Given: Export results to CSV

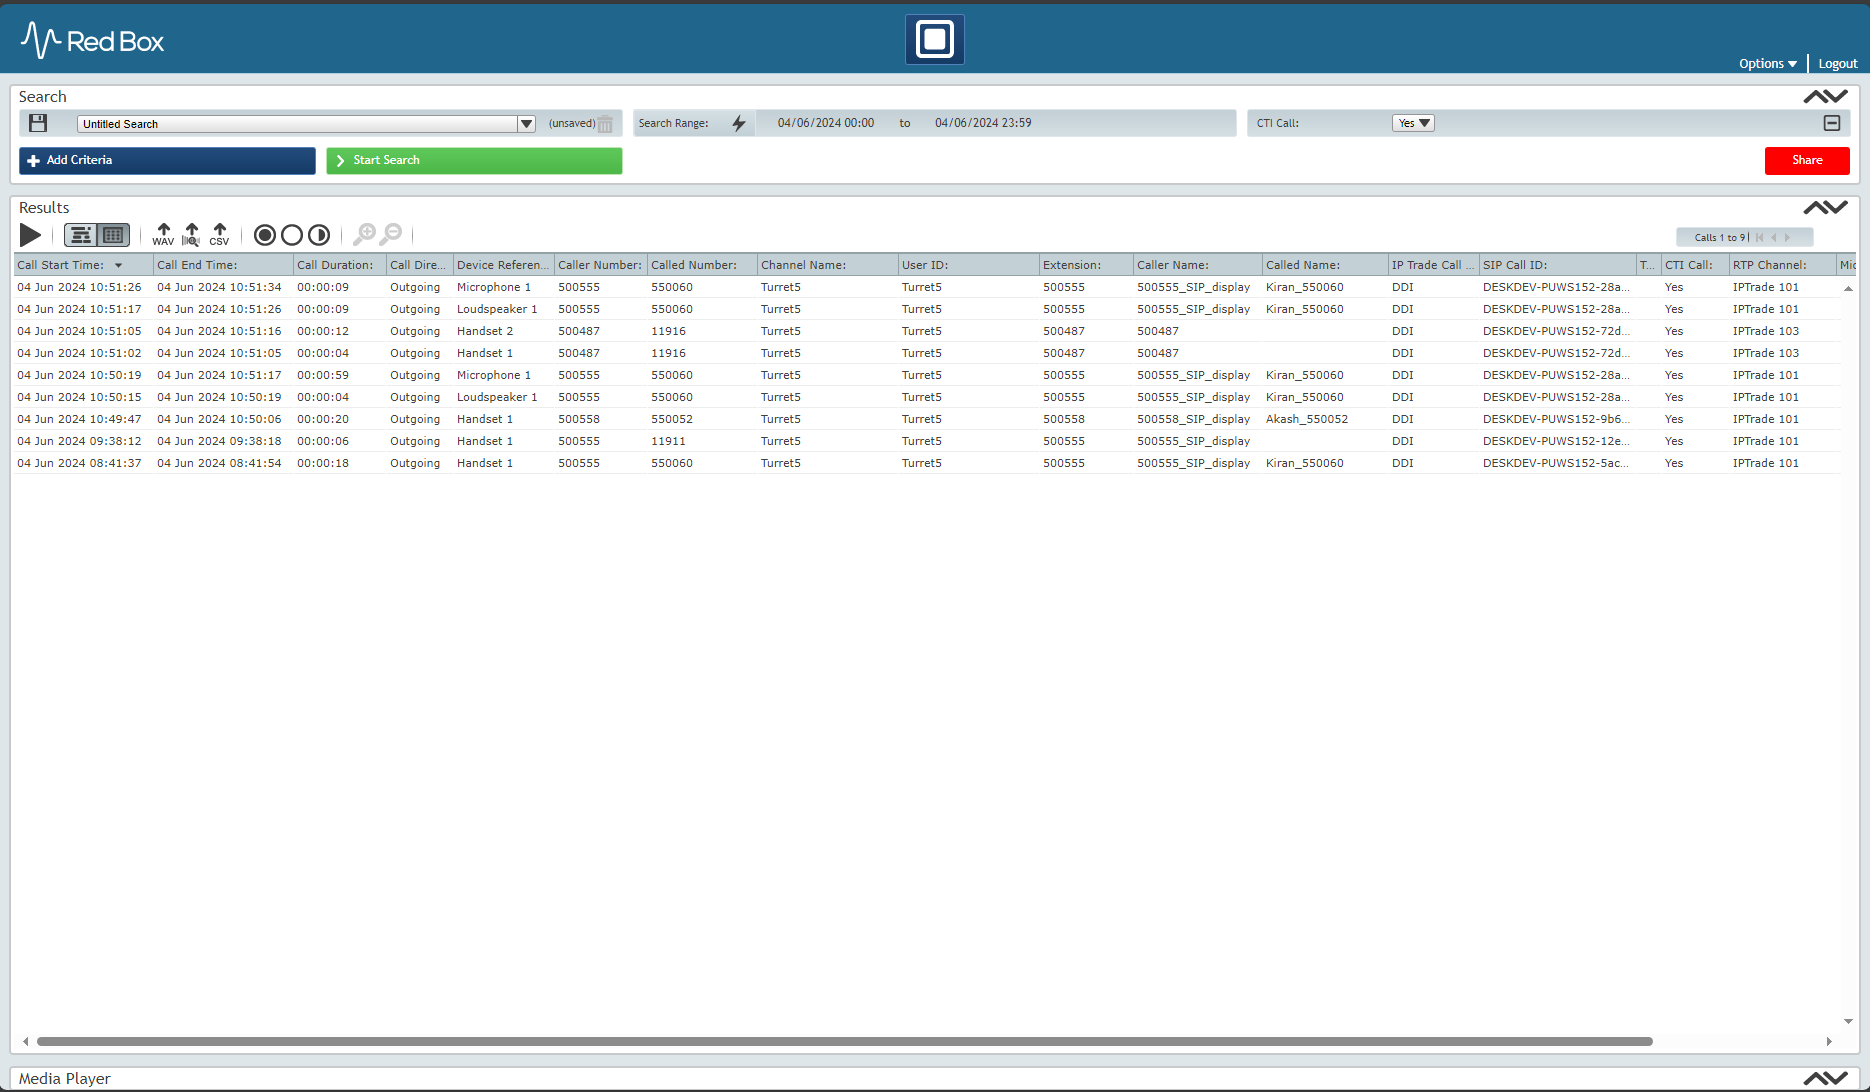Looking at the screenshot, I should tap(219, 235).
